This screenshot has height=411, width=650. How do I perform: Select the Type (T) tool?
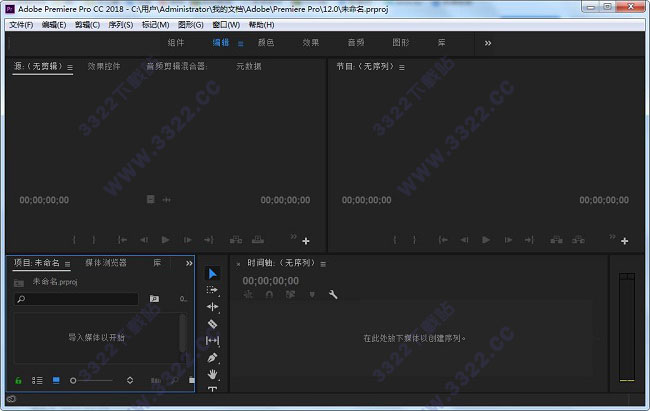click(212, 389)
